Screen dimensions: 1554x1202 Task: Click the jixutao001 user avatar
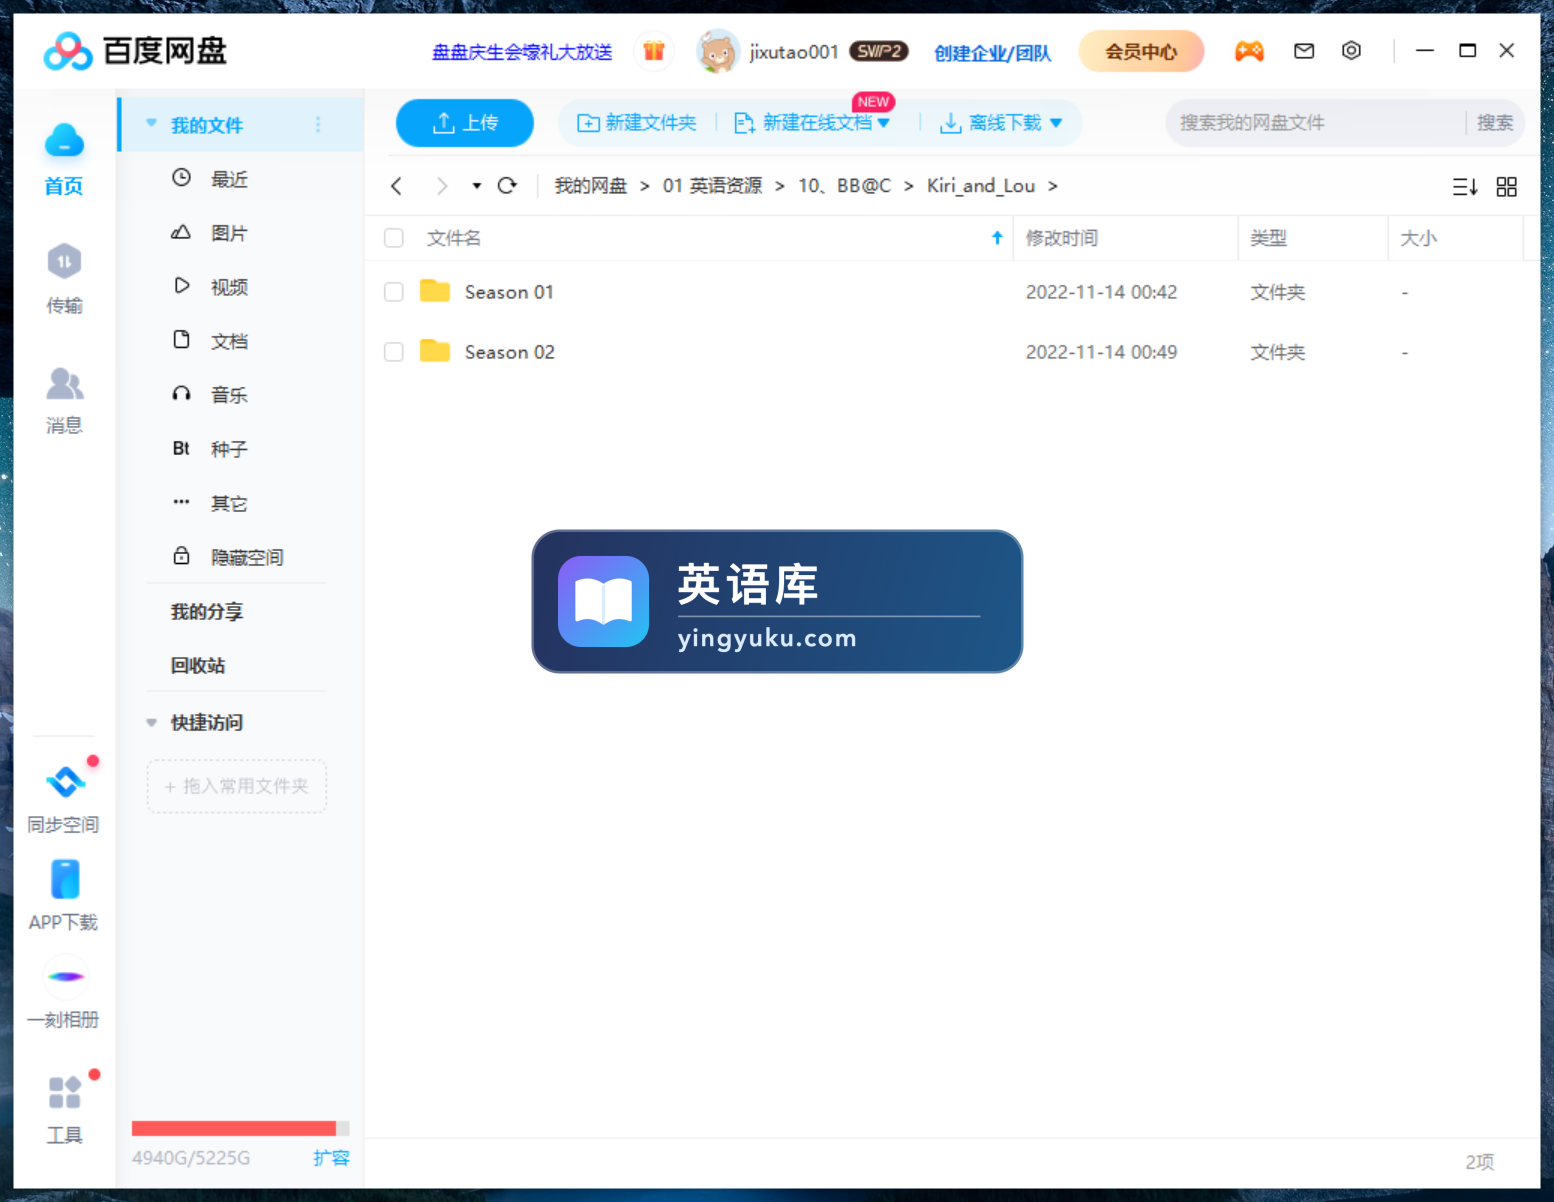717,51
